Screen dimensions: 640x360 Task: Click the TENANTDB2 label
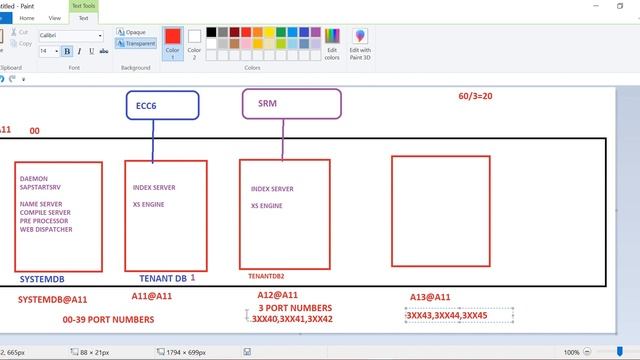[x=266, y=276]
